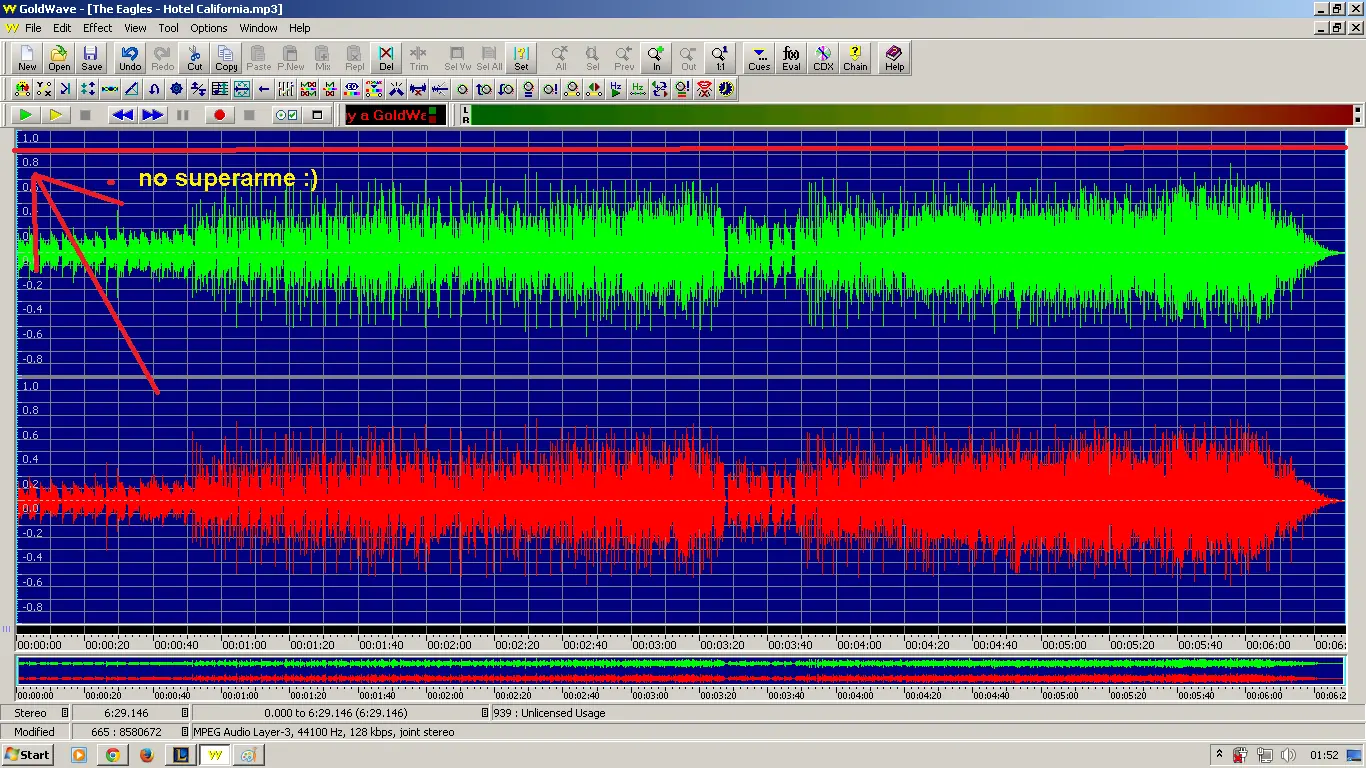
Task: Open the Chain effect editor
Action: point(855,58)
